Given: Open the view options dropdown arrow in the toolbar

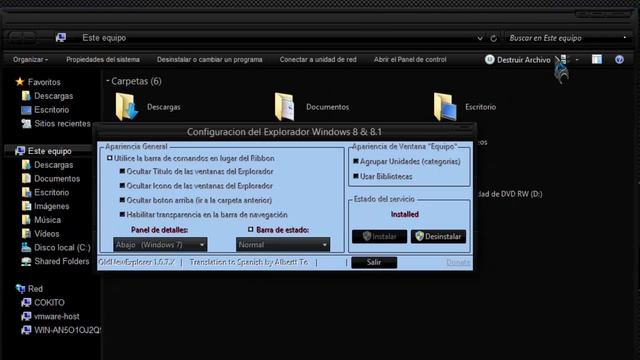Looking at the screenshot, I should pos(577,60).
